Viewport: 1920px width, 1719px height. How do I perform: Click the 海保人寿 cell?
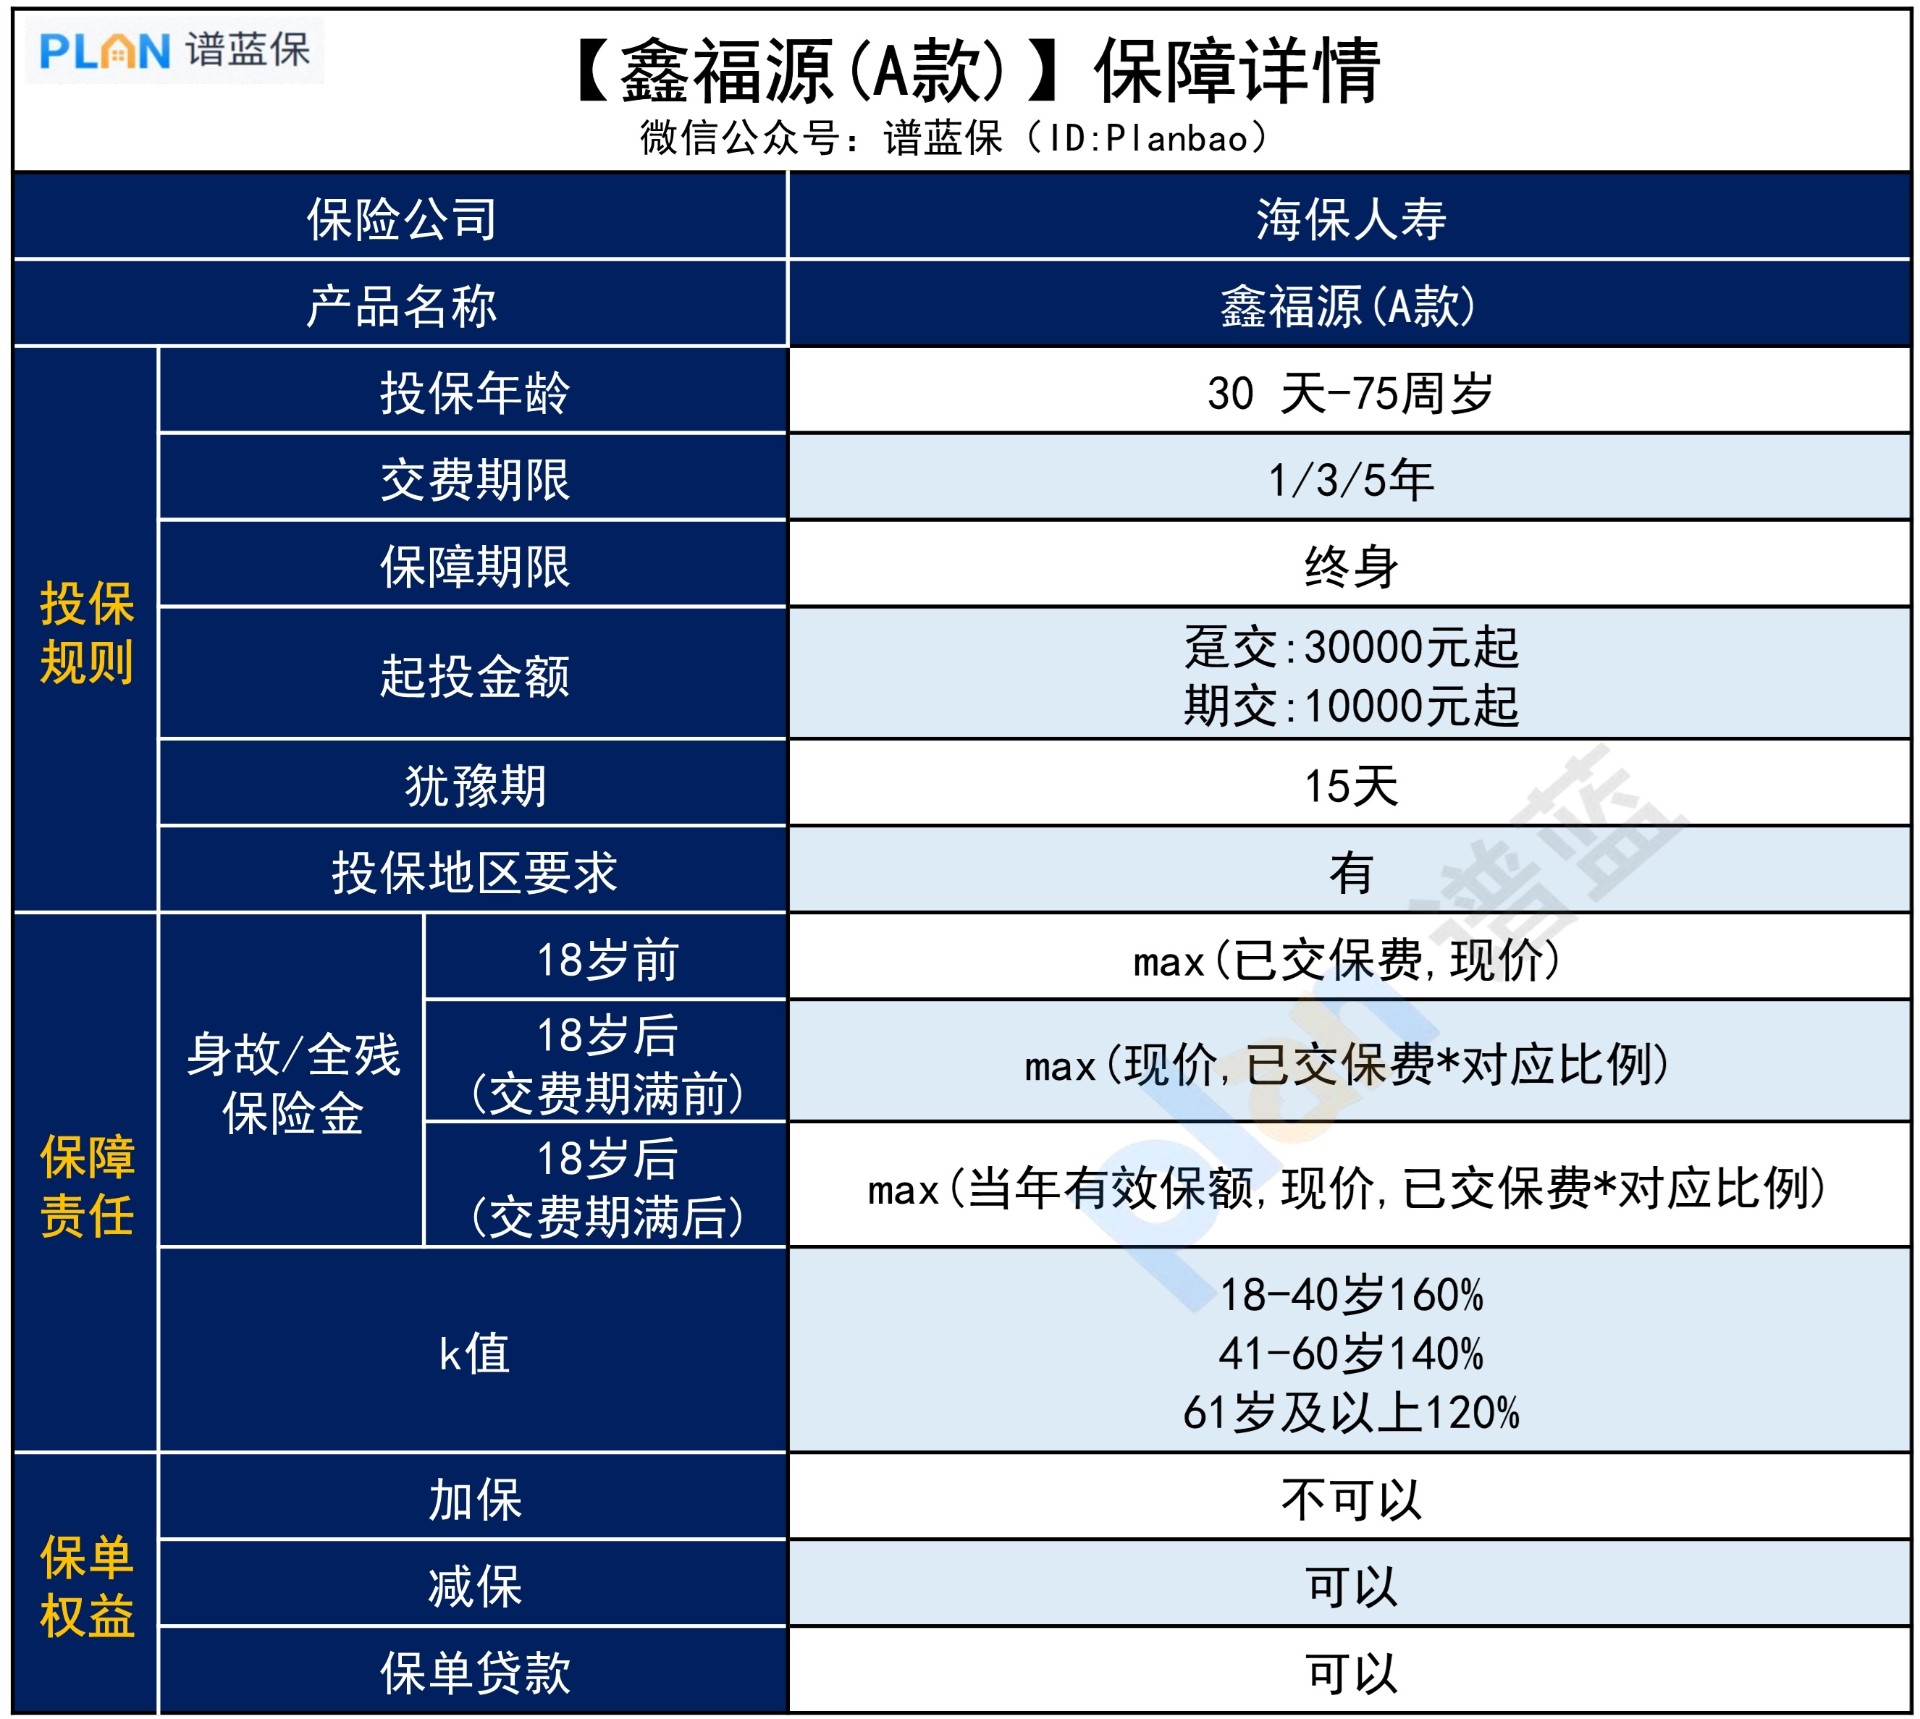1351,218
